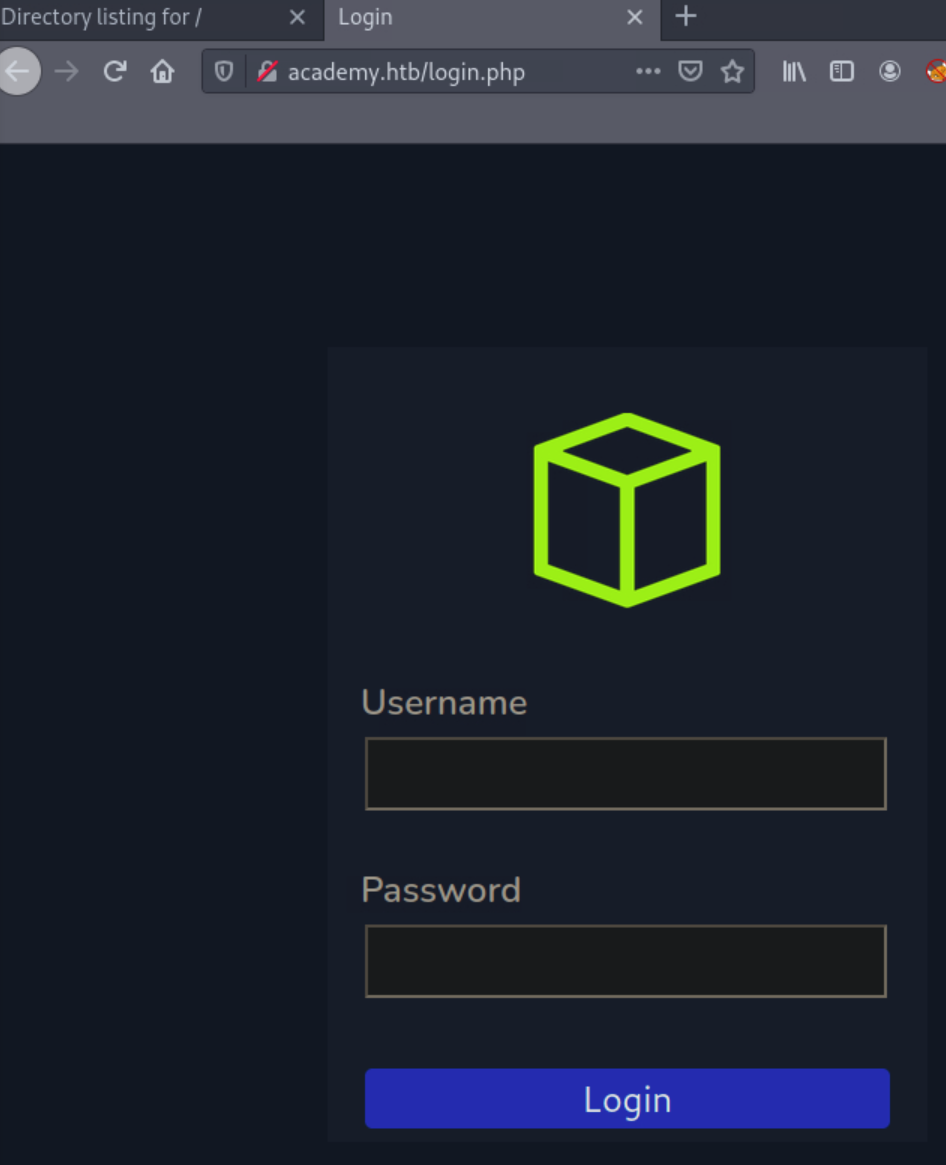946x1165 pixels.
Task: Bookmark this page with star
Action: pyautogui.click(x=732, y=71)
